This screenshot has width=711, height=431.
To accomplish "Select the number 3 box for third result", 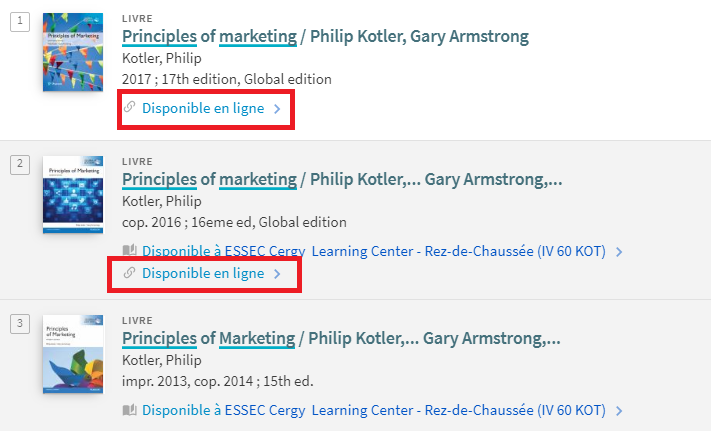I will point(20,324).
